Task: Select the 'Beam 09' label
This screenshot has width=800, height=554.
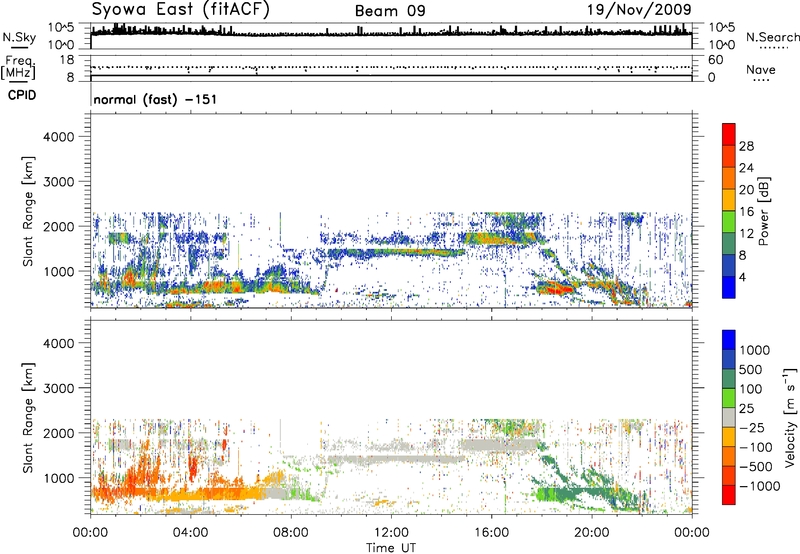Action: click(390, 11)
